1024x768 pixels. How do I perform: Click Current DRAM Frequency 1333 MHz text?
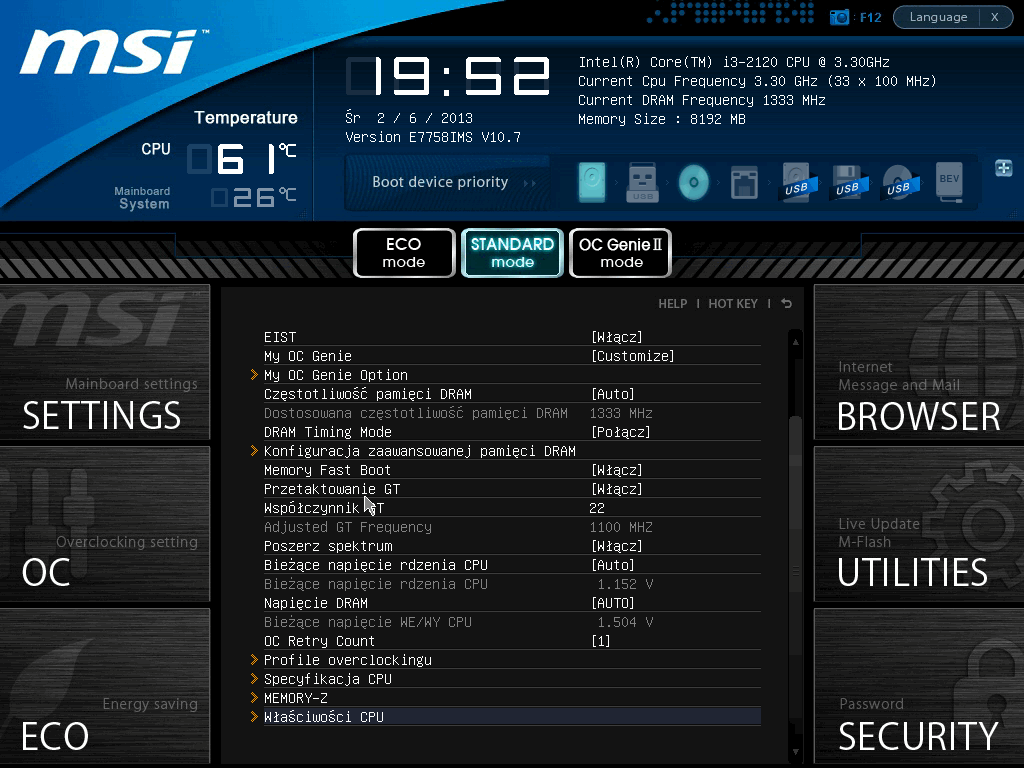point(701,101)
